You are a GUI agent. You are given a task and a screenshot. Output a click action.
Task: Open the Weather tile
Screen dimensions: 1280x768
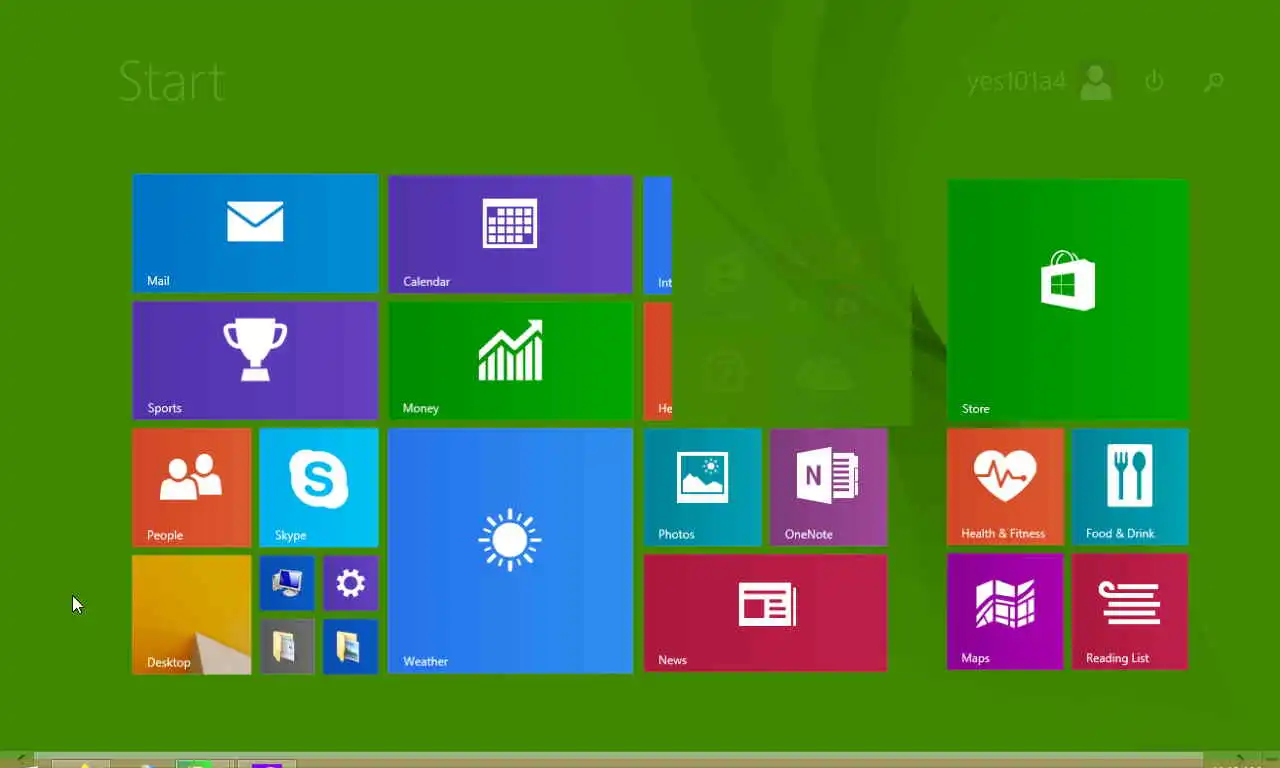(510, 551)
